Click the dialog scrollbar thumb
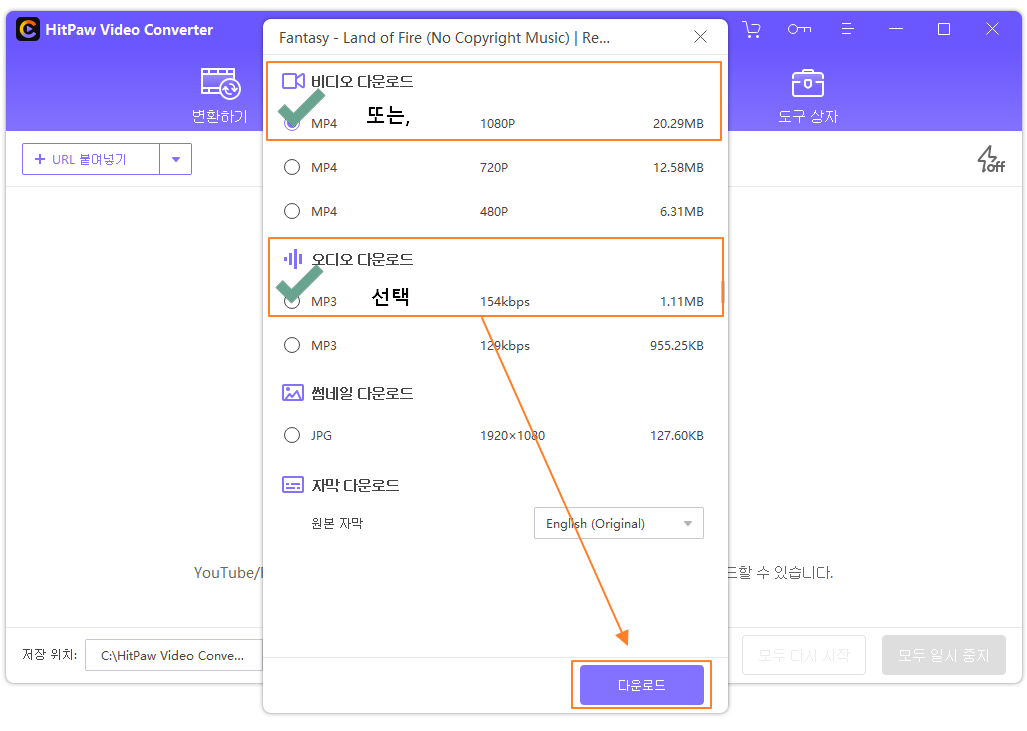 click(x=722, y=291)
